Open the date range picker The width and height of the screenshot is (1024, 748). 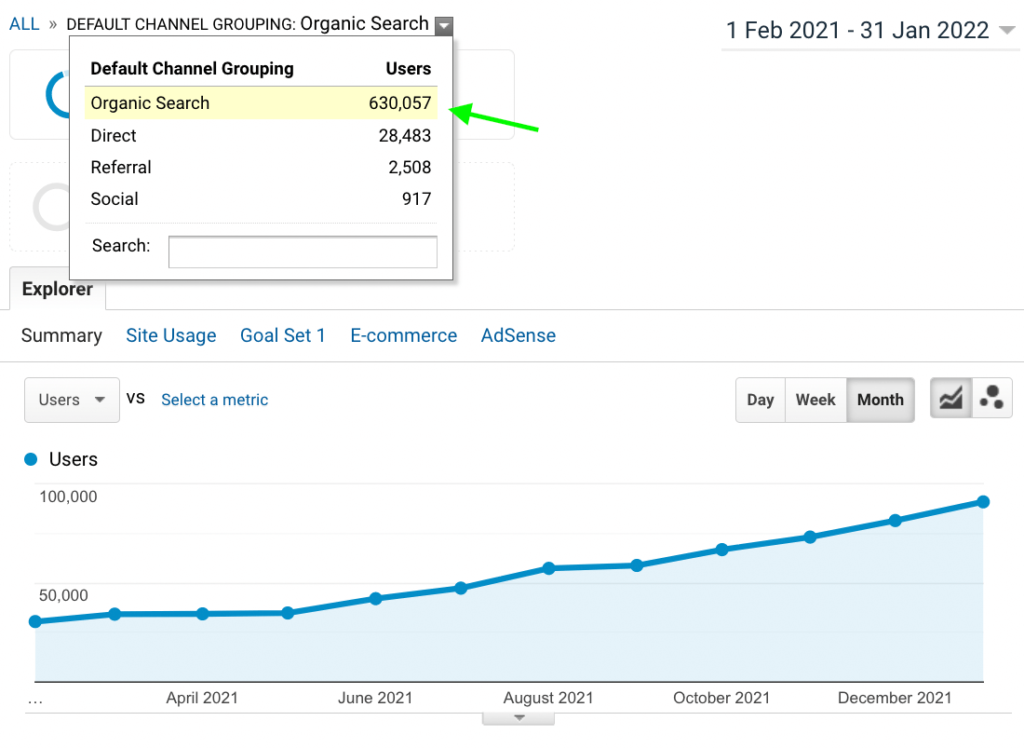pyautogui.click(x=870, y=31)
